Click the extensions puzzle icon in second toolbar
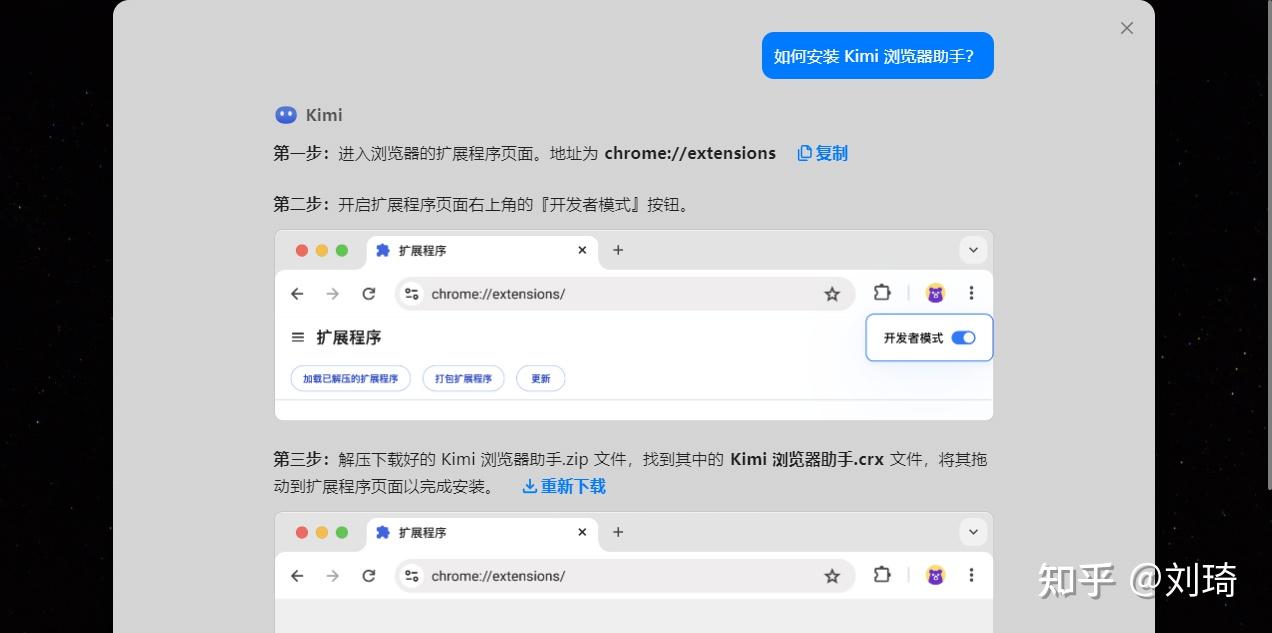 coord(882,575)
